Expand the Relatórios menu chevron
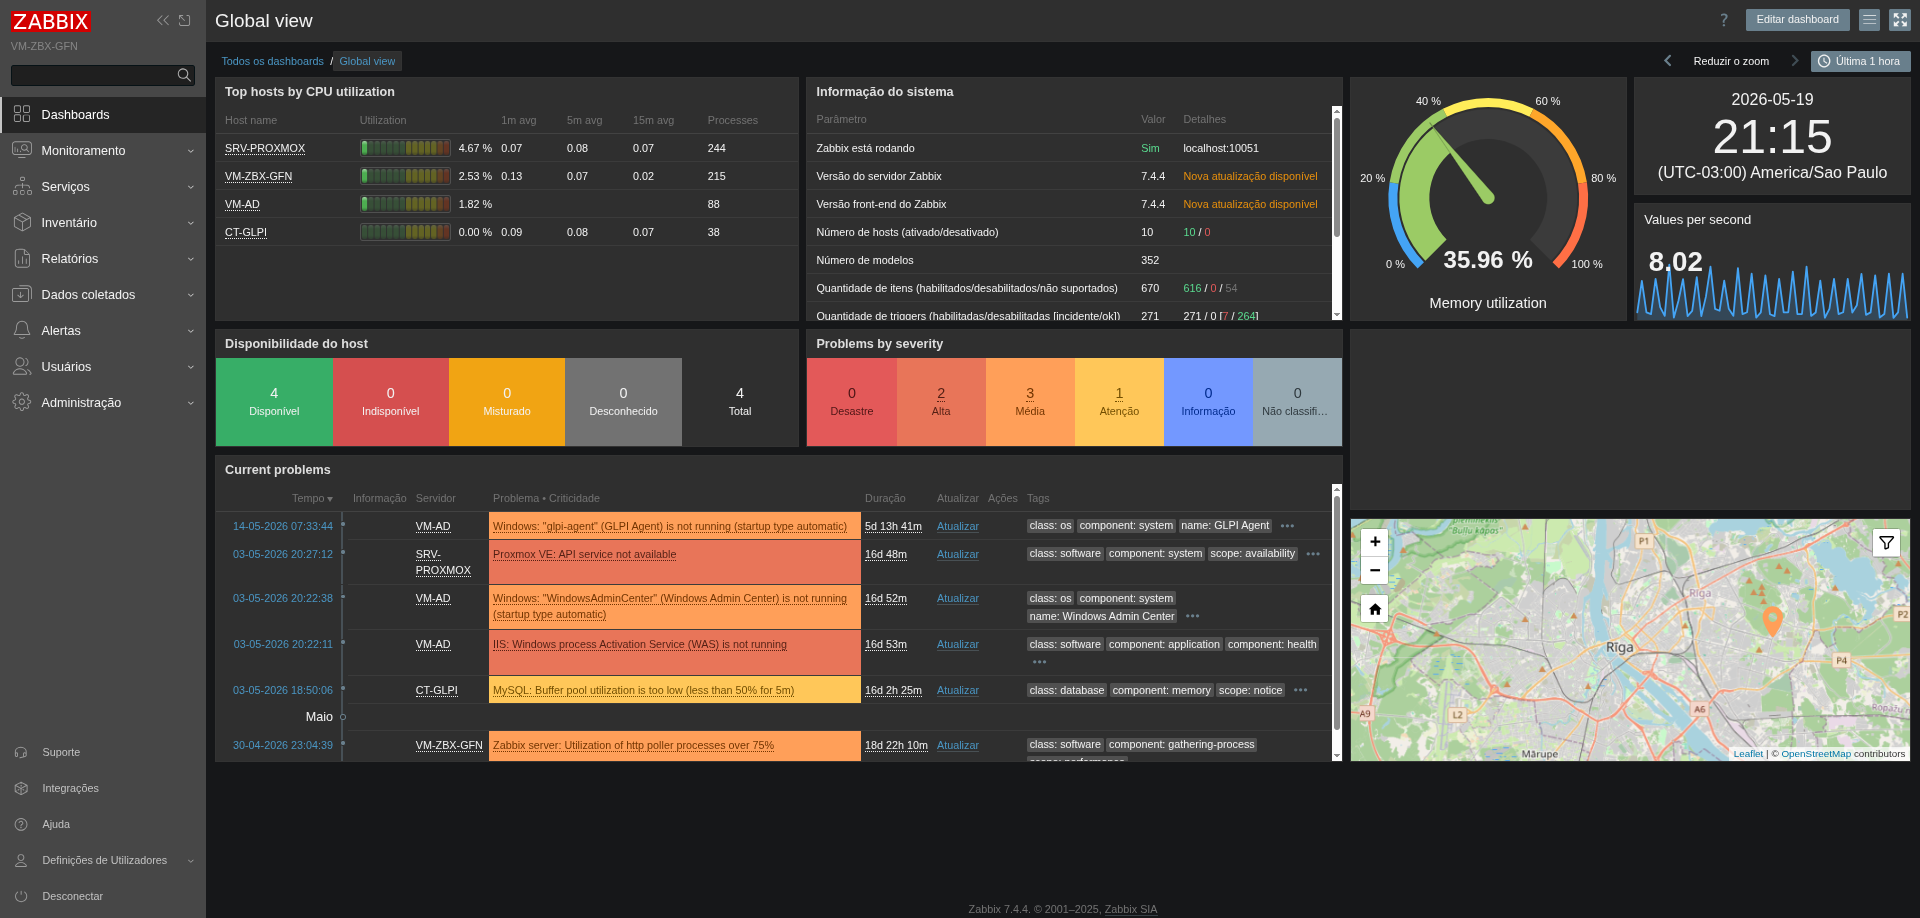 pos(190,259)
